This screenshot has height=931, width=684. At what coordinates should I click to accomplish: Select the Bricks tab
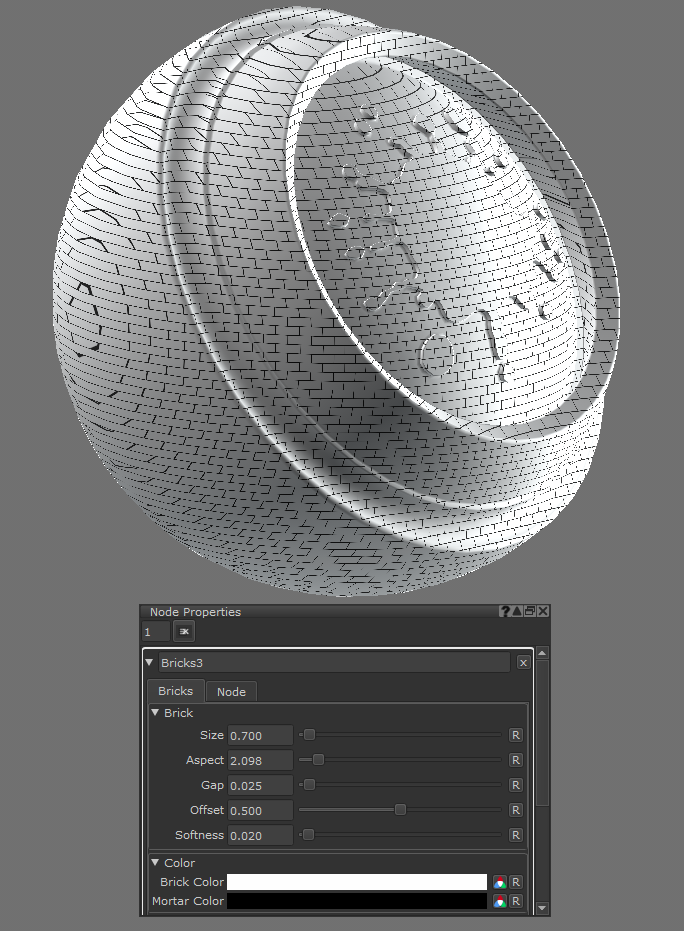click(176, 691)
